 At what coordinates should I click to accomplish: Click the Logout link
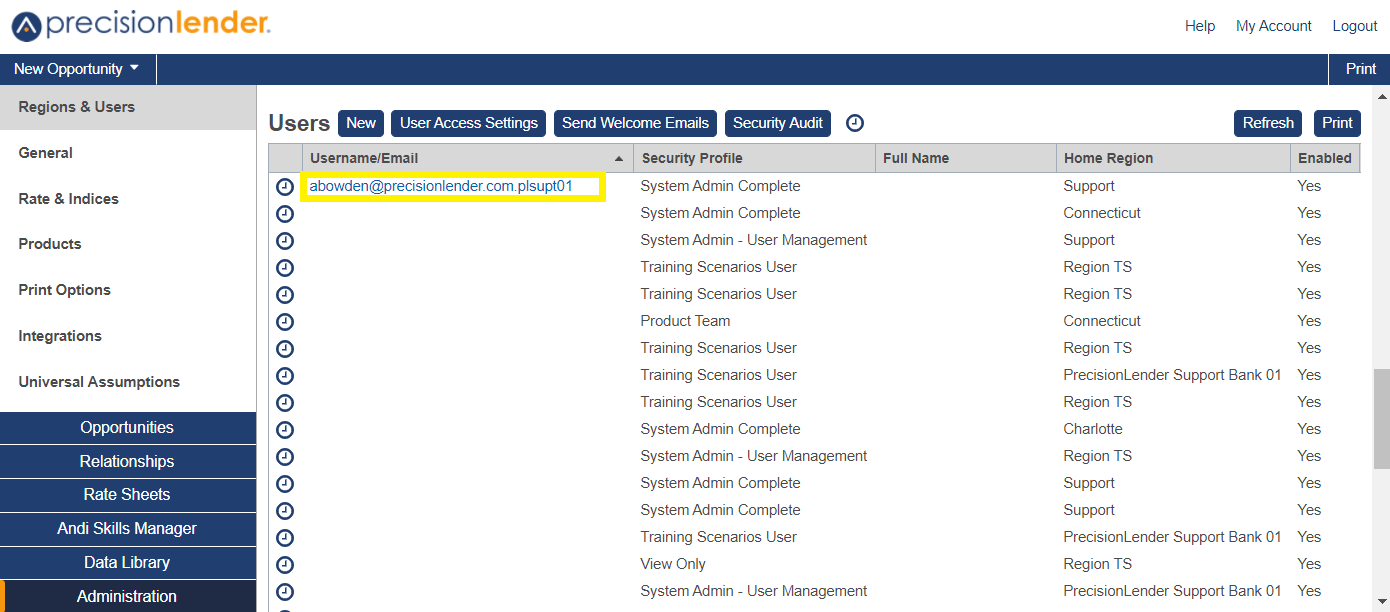(x=1355, y=26)
